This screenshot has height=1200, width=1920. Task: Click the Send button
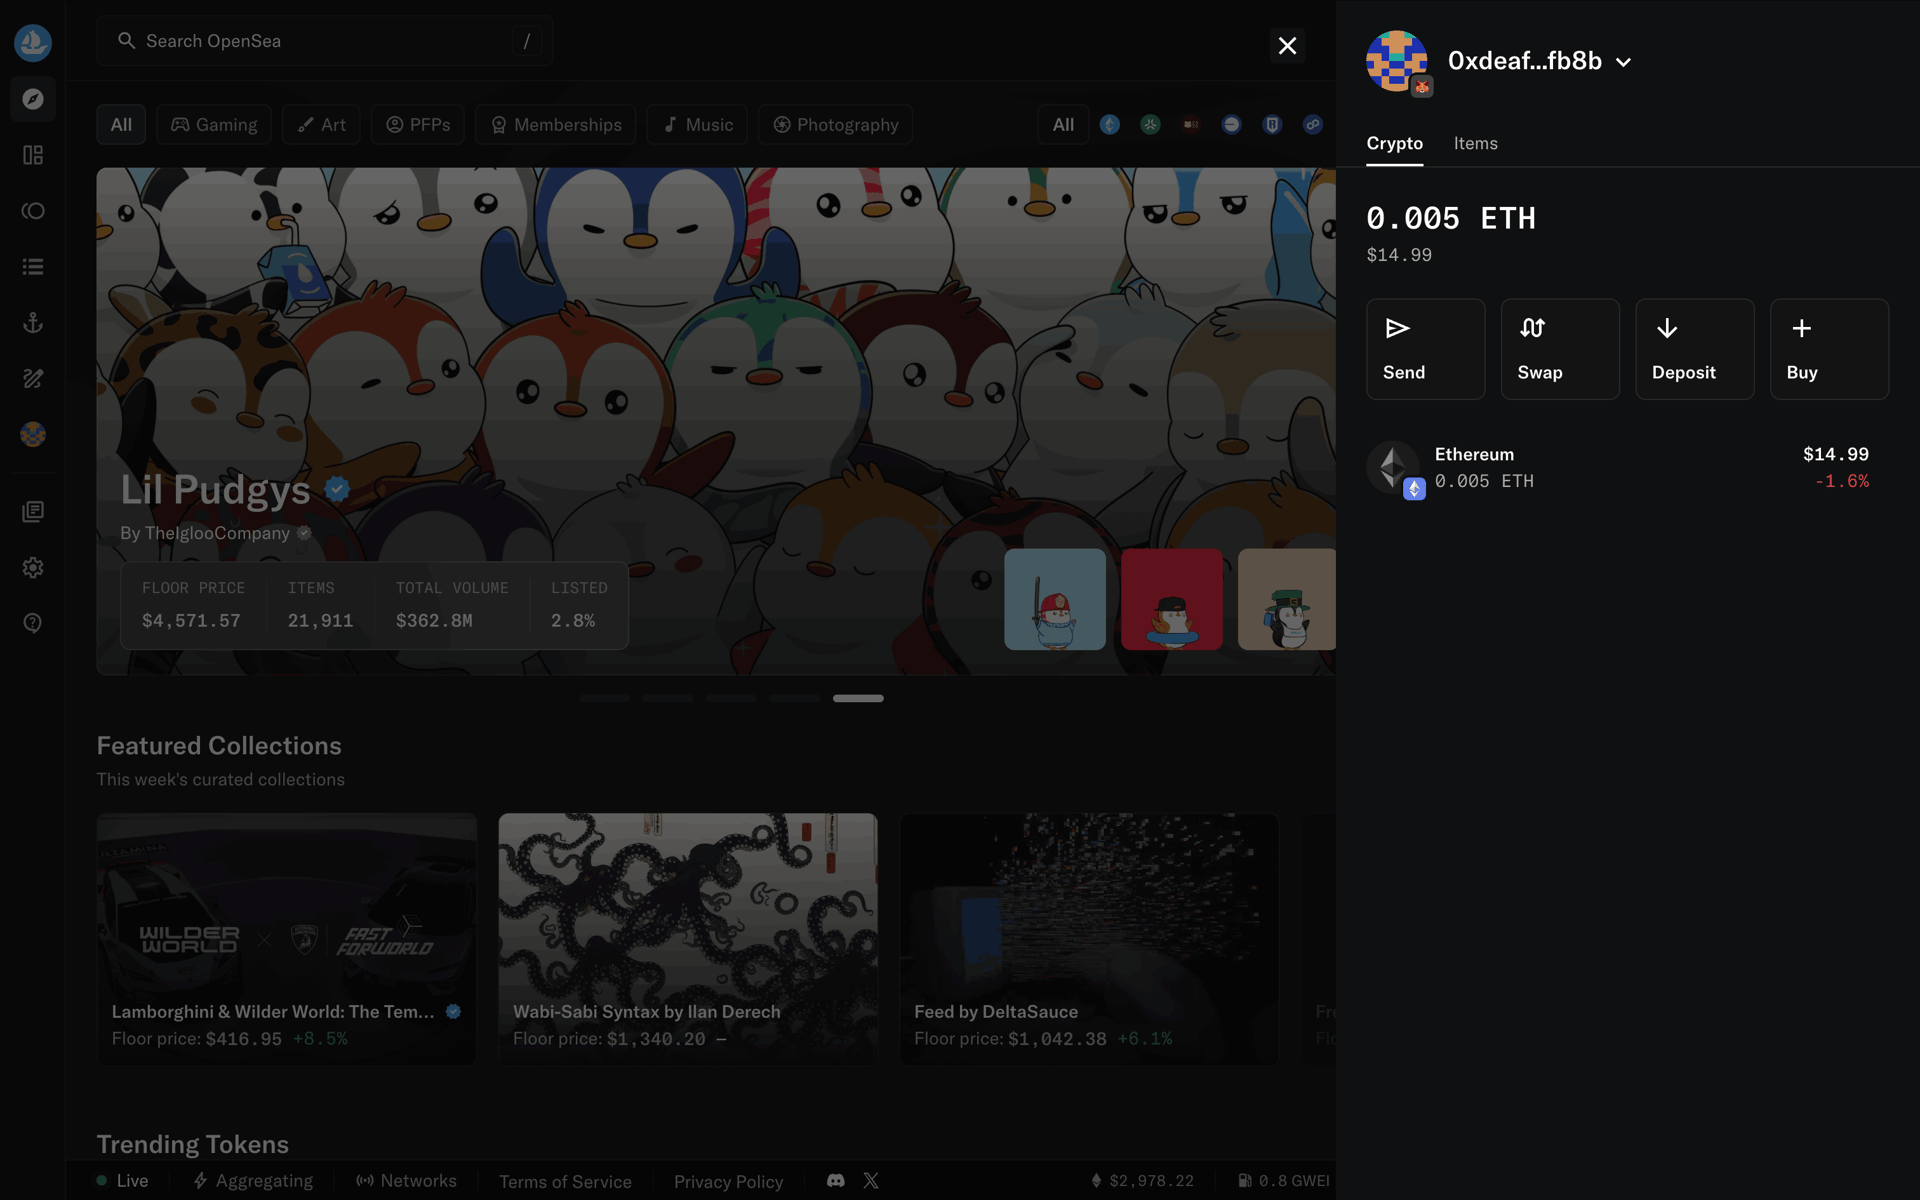tap(1425, 349)
